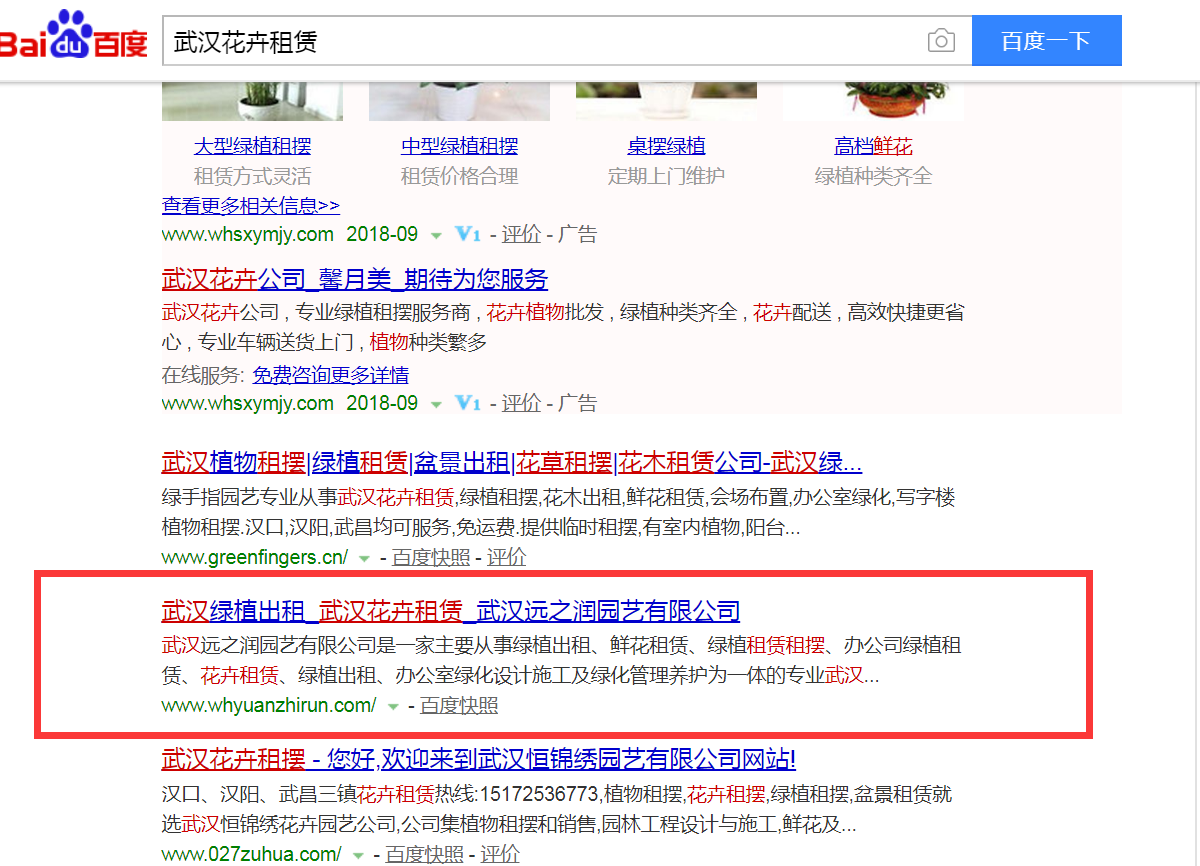The height and width of the screenshot is (866, 1200).
Task: Expand dropdown arrow next to www.greenfingers.cn
Action: coord(364,558)
